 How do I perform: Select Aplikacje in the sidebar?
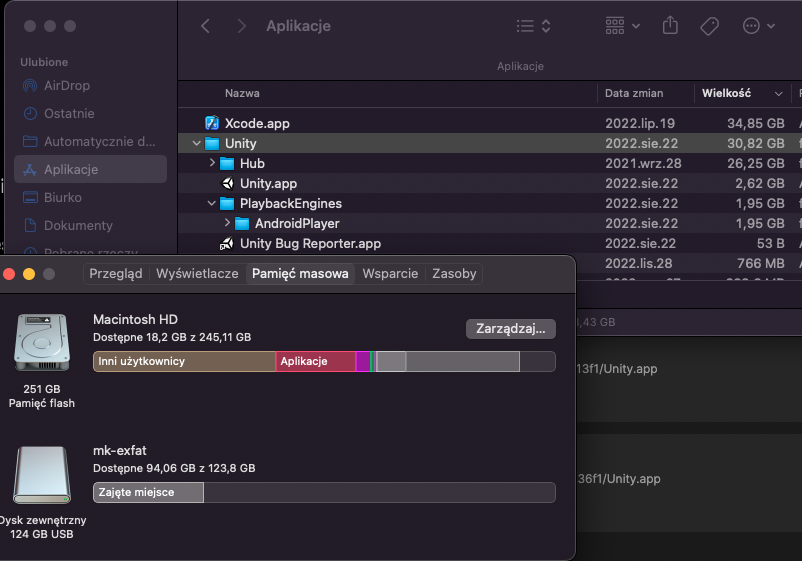(91, 169)
